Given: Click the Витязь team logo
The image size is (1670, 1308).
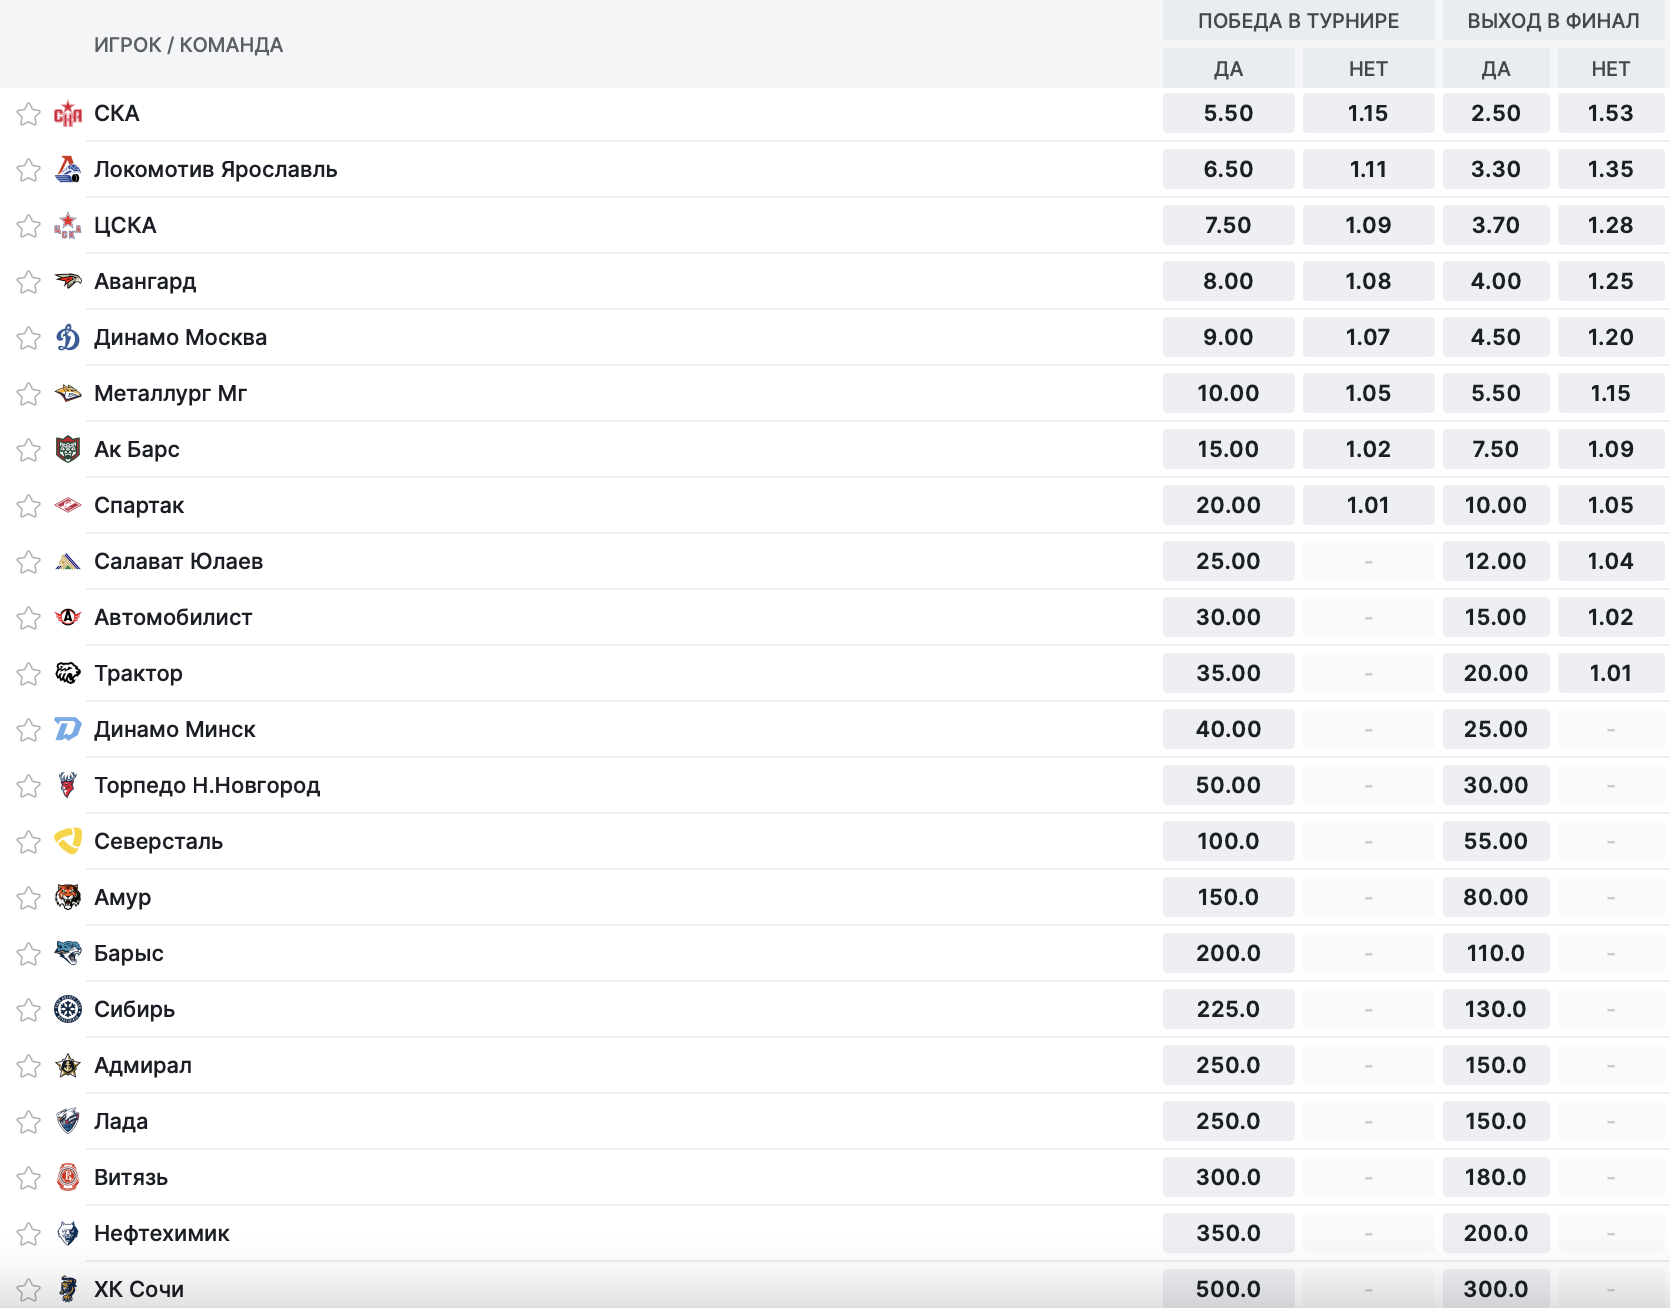Looking at the screenshot, I should tap(68, 1178).
